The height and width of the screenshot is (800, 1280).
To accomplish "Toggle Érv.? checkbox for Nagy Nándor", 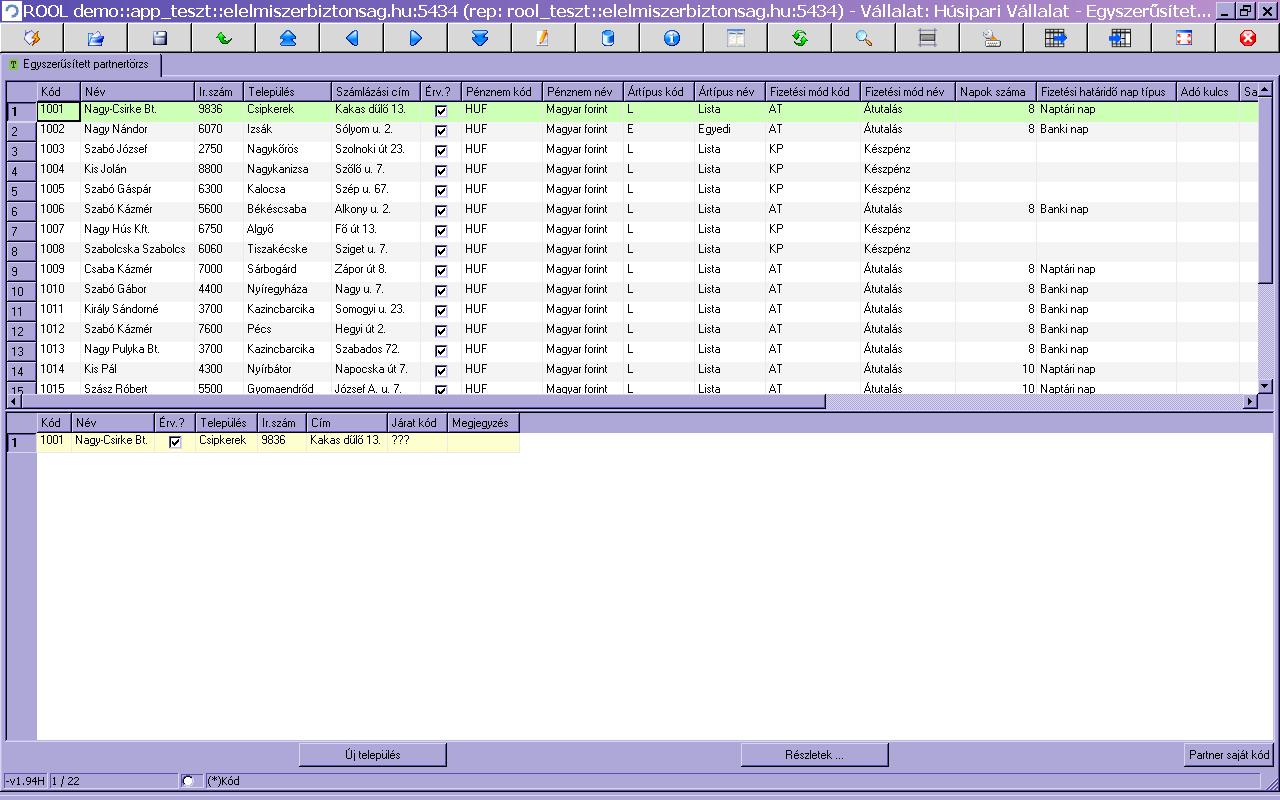I will pyautogui.click(x=441, y=131).
